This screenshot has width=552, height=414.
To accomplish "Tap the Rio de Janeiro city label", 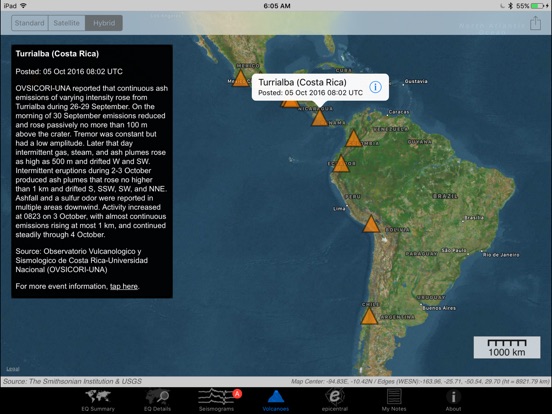I will (x=501, y=255).
